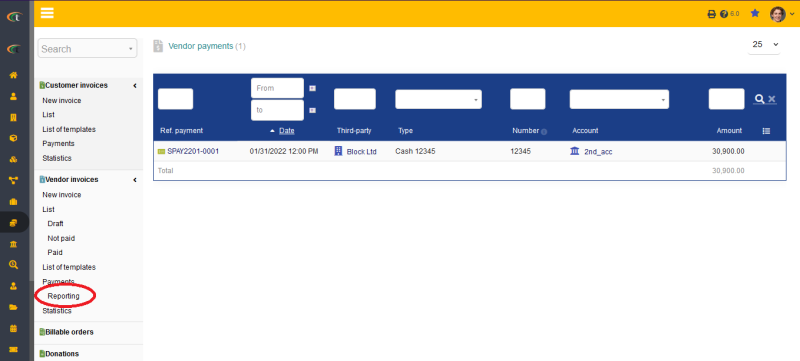This screenshot has width=800, height=361.
Task: Open the calendar picker beside to date
Action: pyautogui.click(x=313, y=110)
